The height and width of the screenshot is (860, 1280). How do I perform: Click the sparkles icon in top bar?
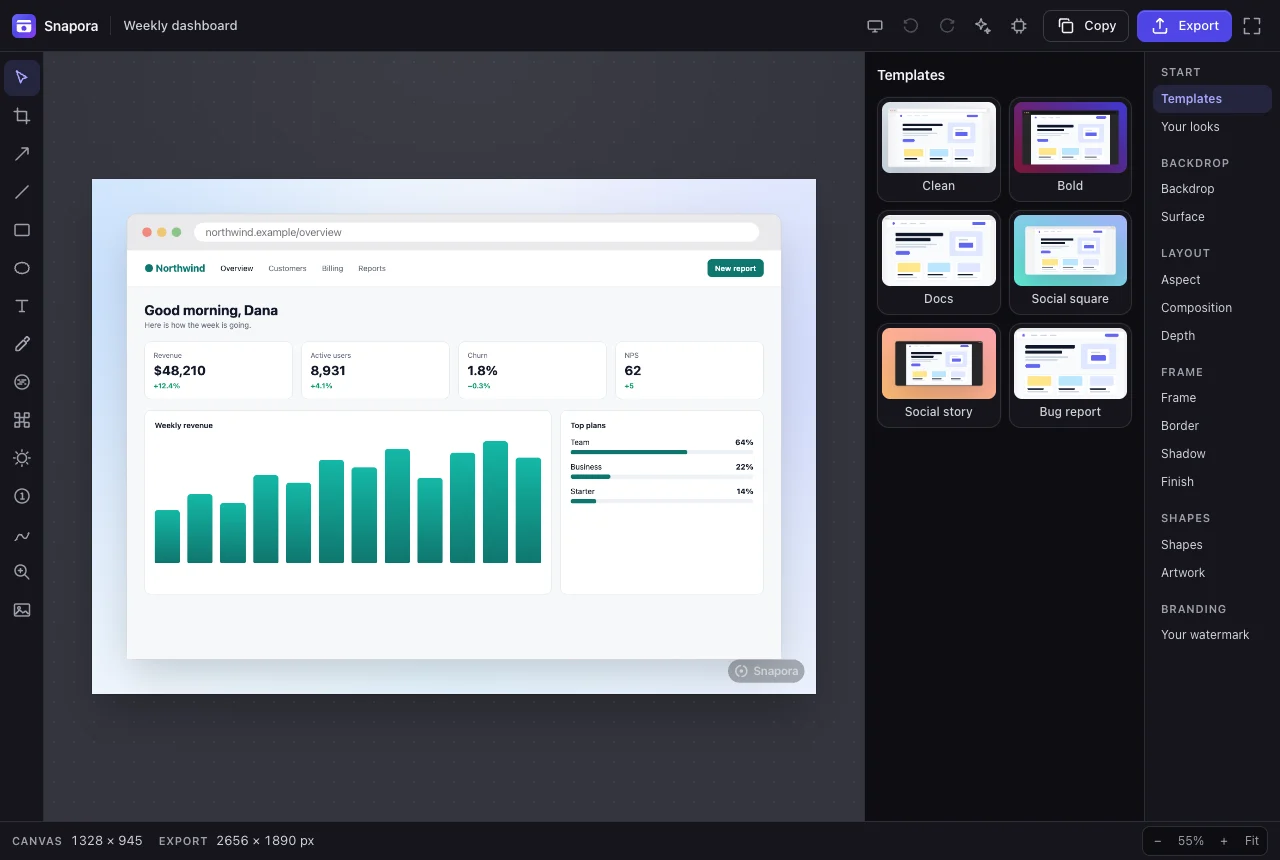click(983, 26)
